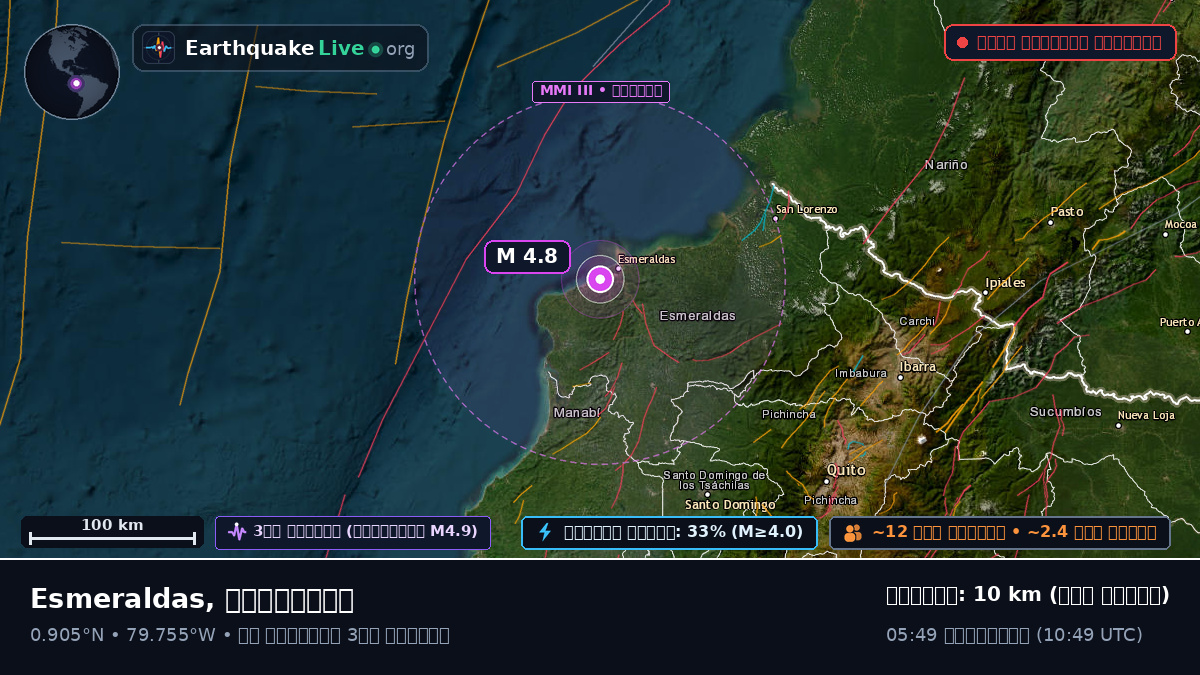The width and height of the screenshot is (1200, 675).
Task: Click the Manabí province label
Action: (577, 413)
